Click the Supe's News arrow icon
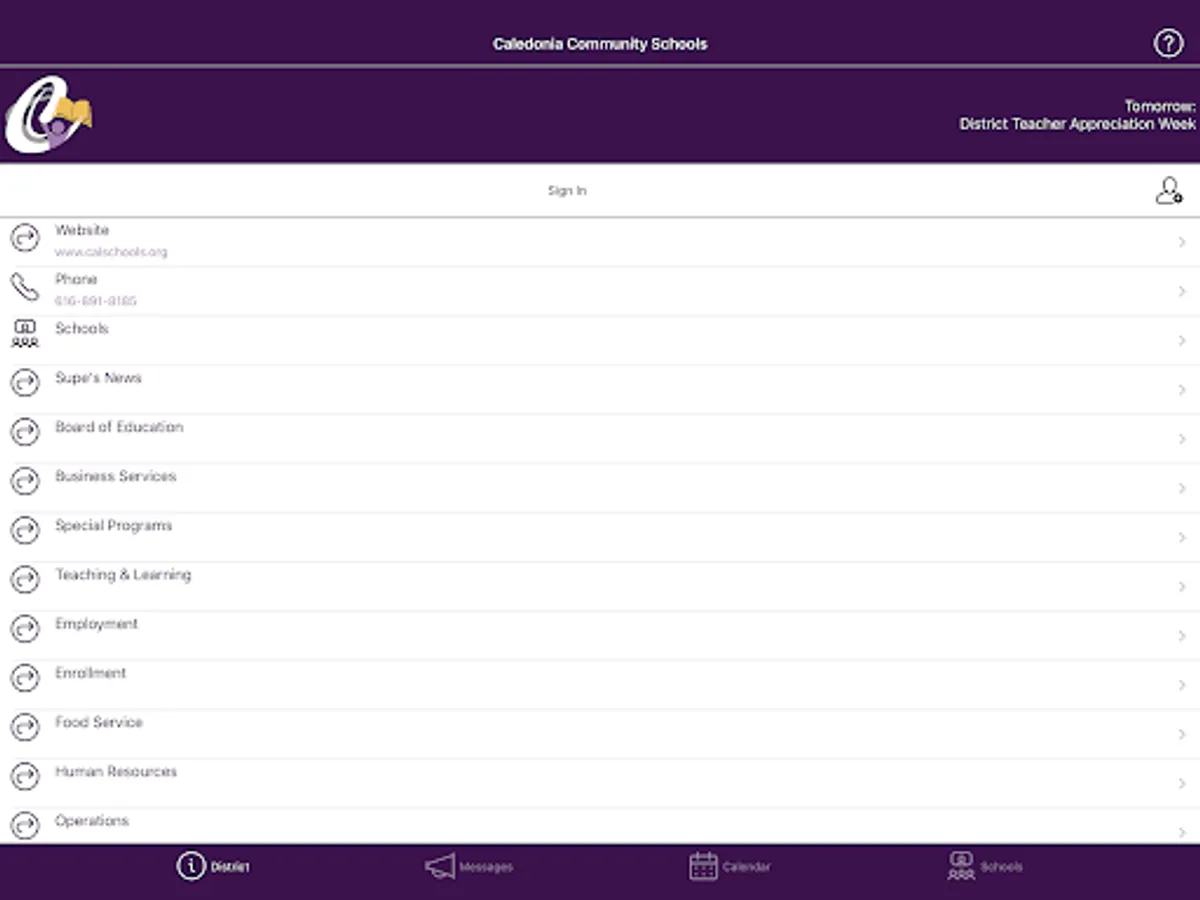This screenshot has height=900, width=1200. coord(25,382)
